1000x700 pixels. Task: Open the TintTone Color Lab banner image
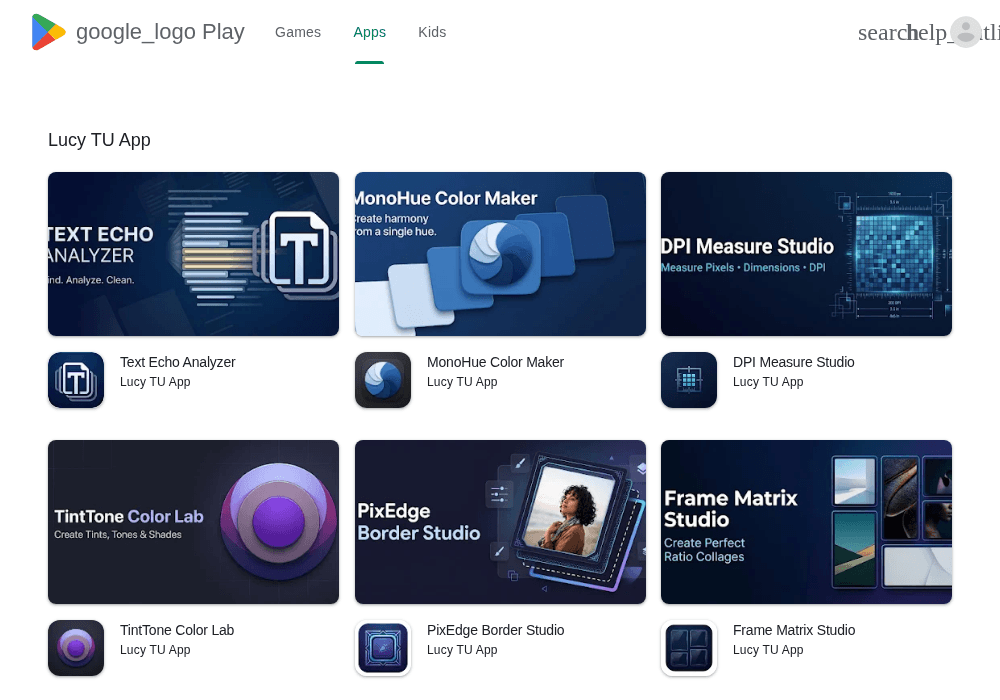(193, 521)
